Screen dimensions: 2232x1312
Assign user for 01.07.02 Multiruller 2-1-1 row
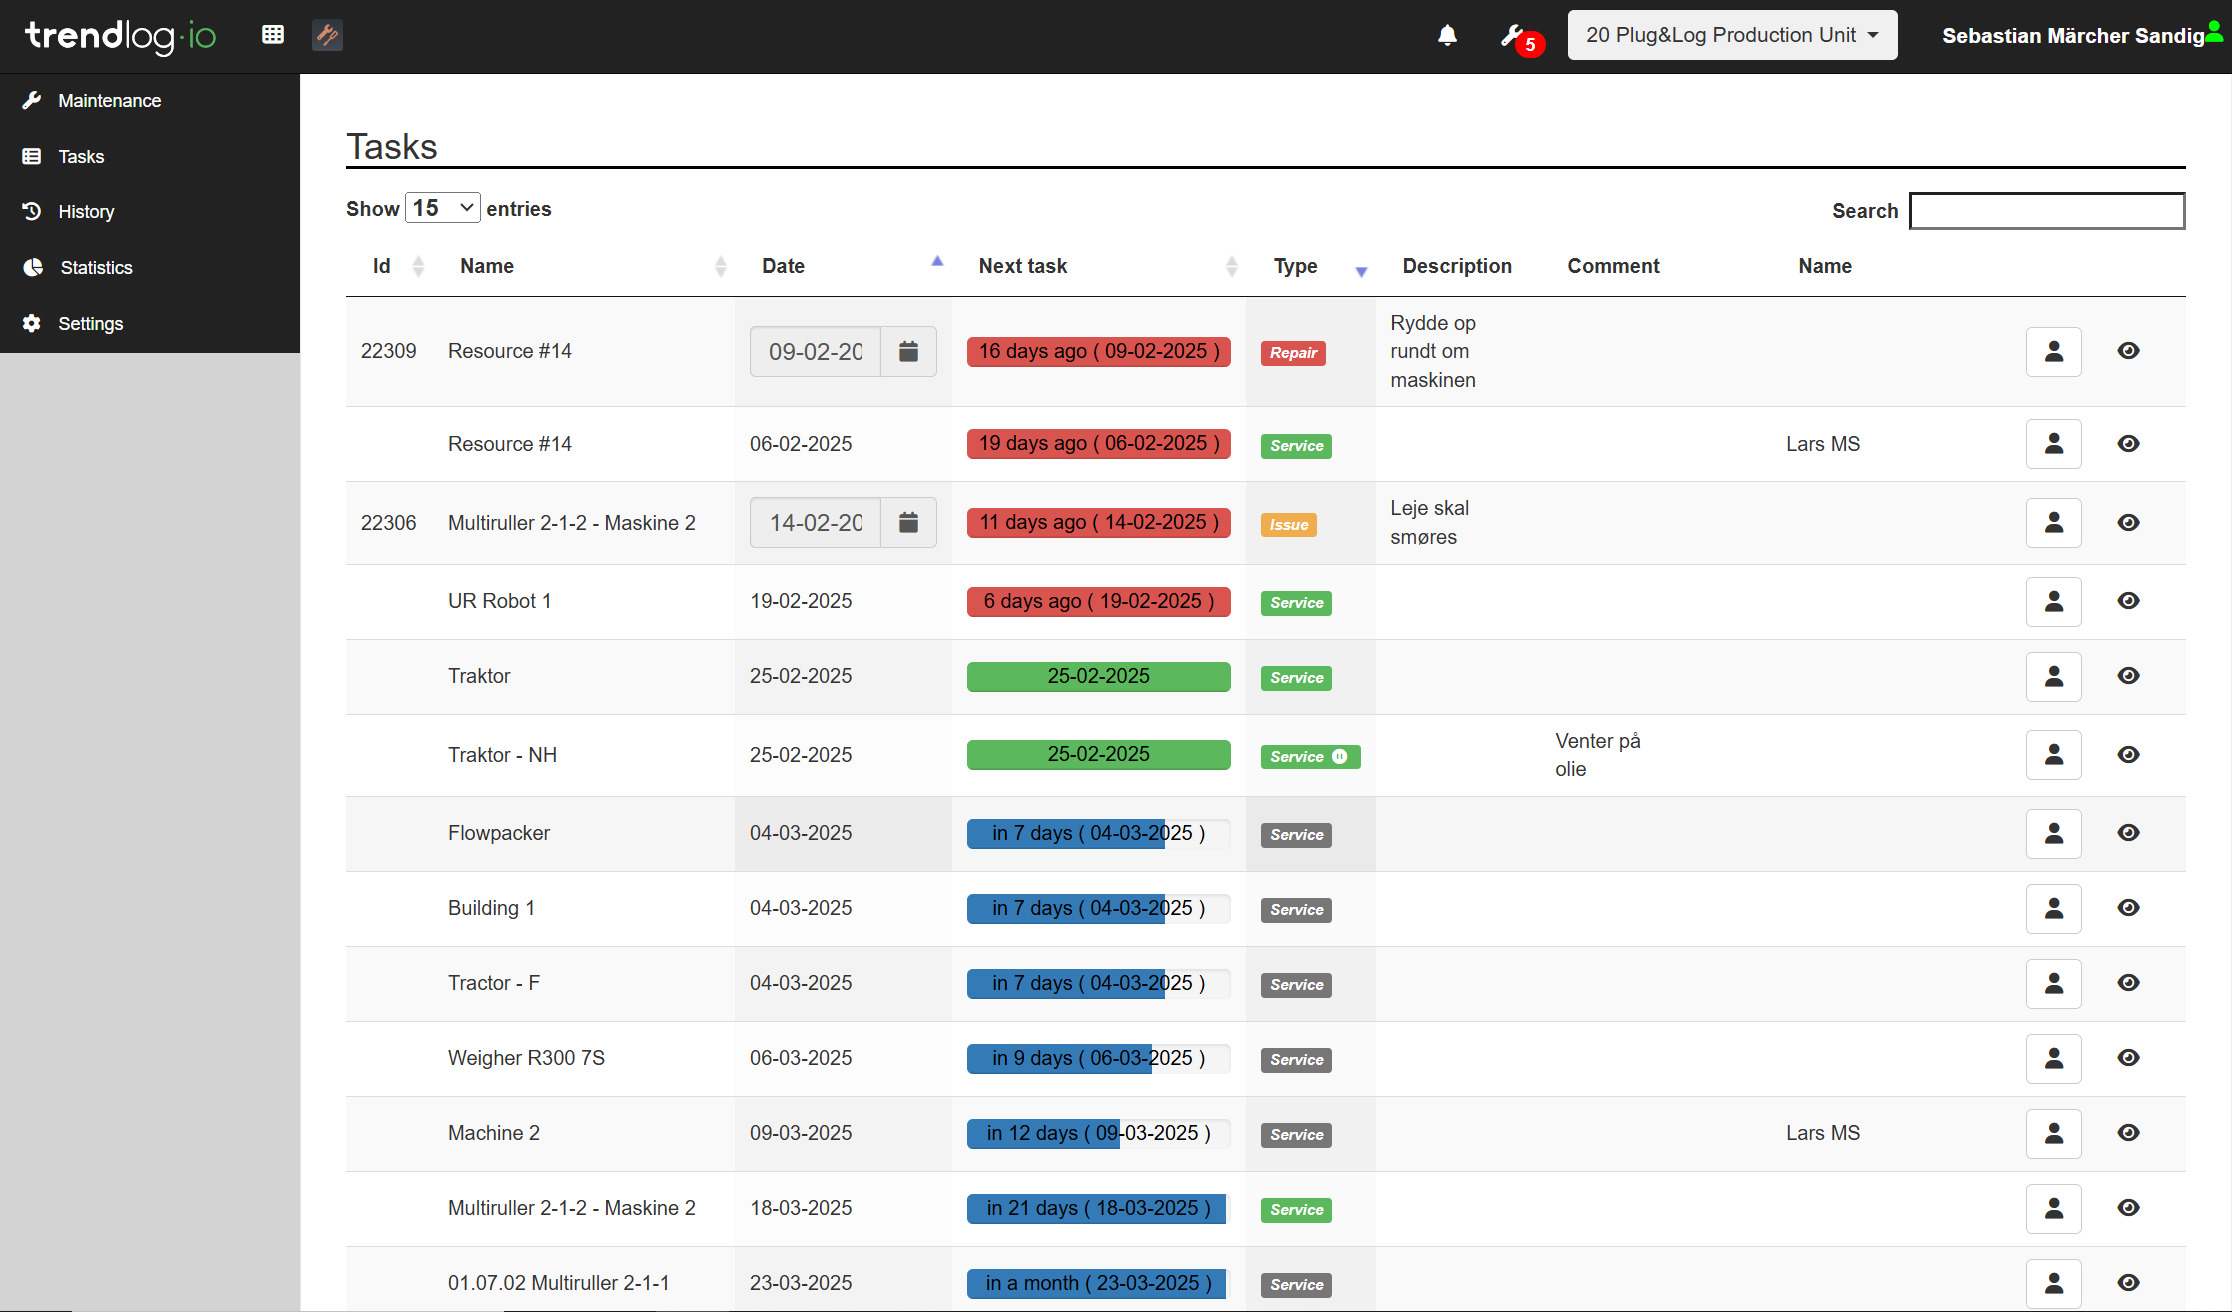(x=2054, y=1284)
